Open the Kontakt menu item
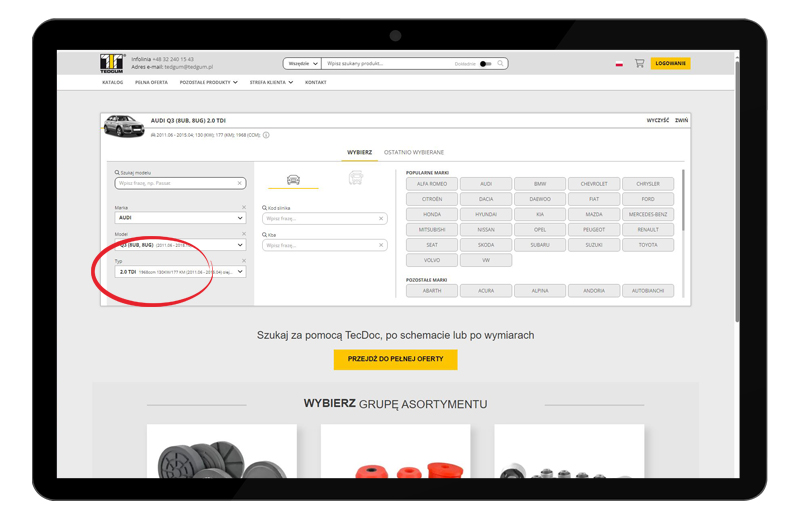 (316, 82)
